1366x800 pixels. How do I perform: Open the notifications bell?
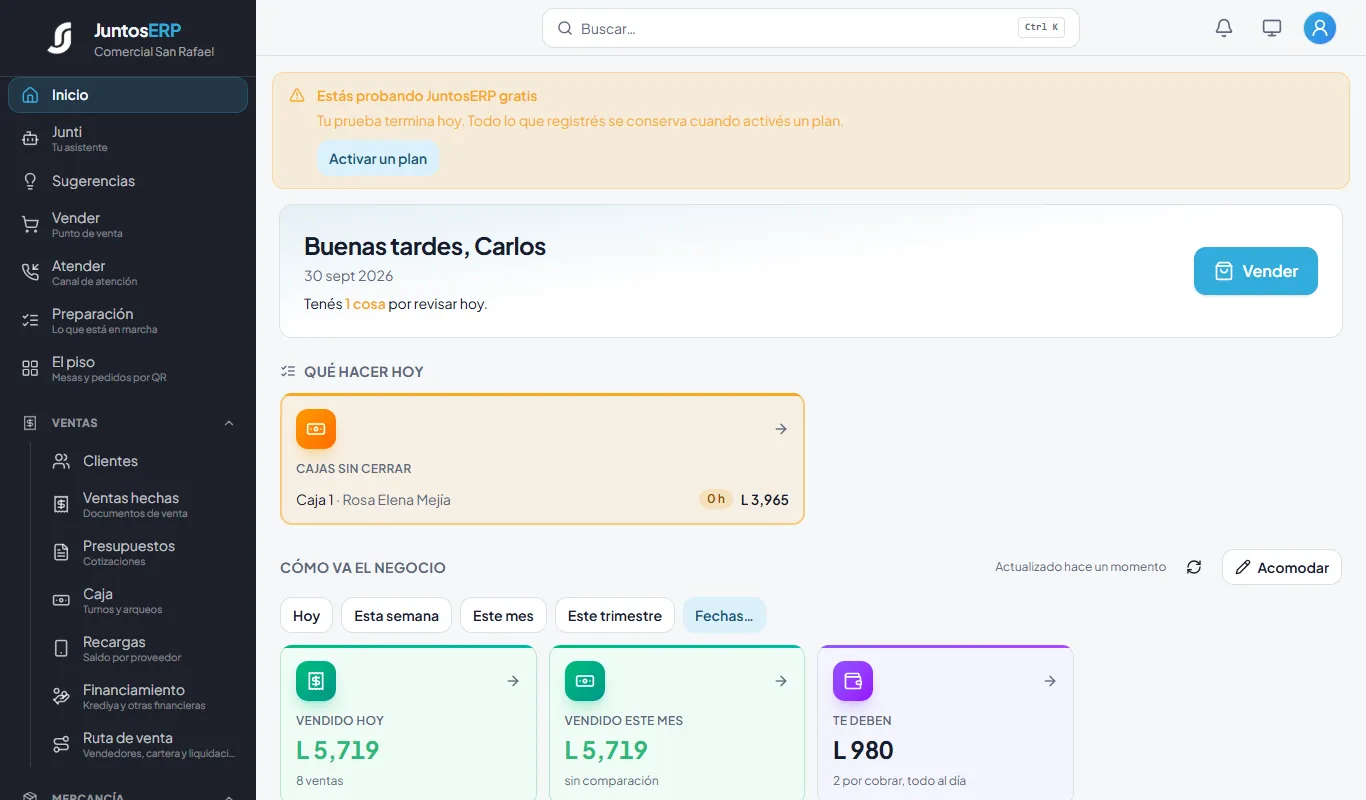(x=1224, y=28)
